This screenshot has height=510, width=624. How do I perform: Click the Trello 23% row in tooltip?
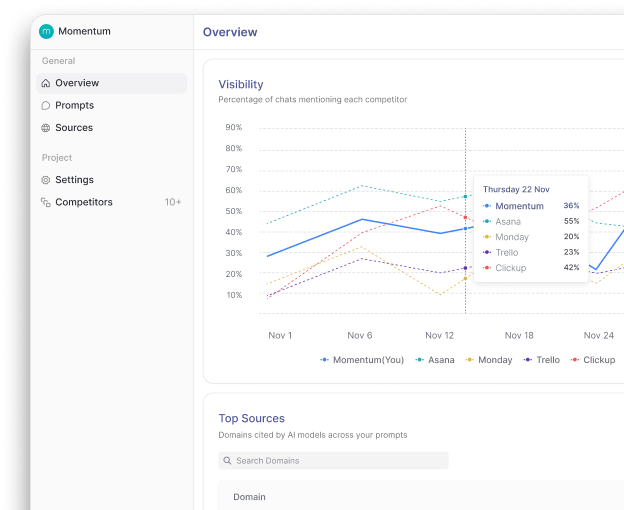531,253
